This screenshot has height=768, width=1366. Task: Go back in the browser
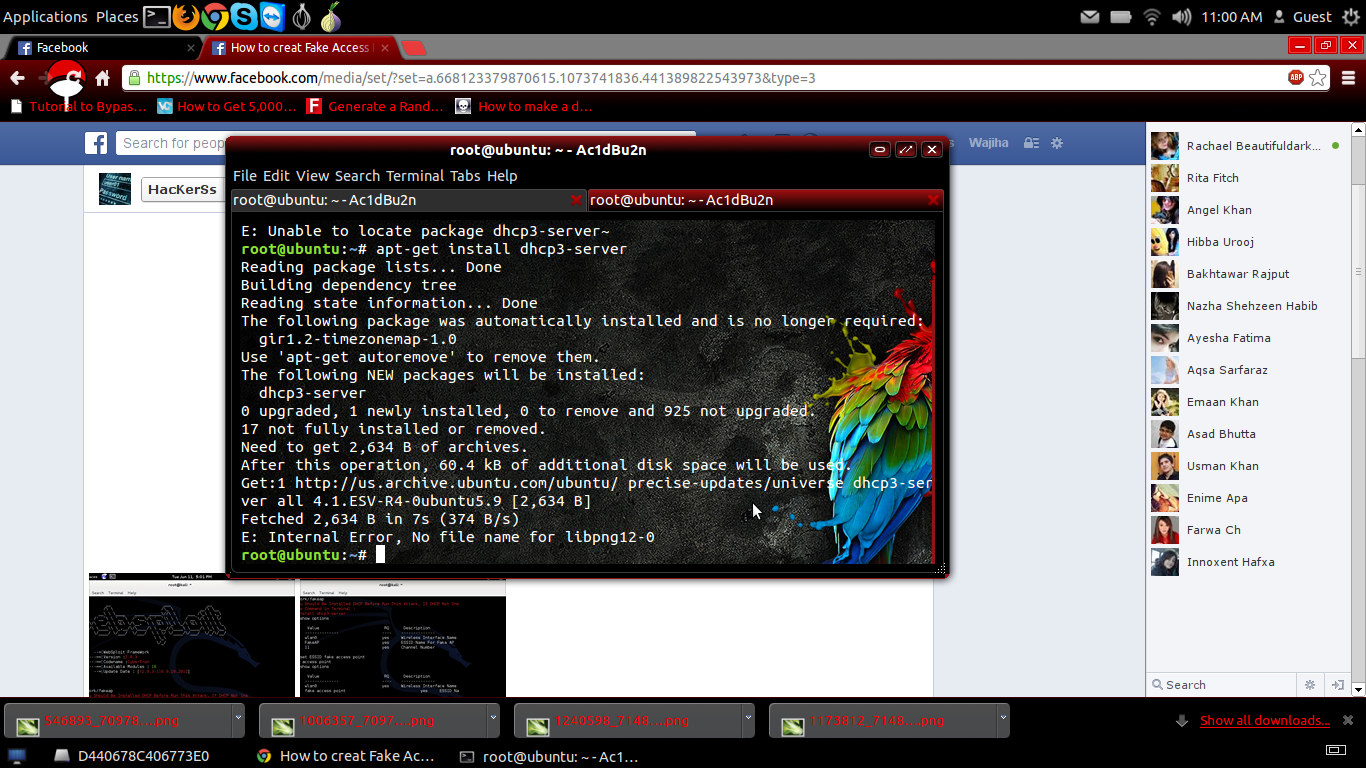pyautogui.click(x=17, y=78)
